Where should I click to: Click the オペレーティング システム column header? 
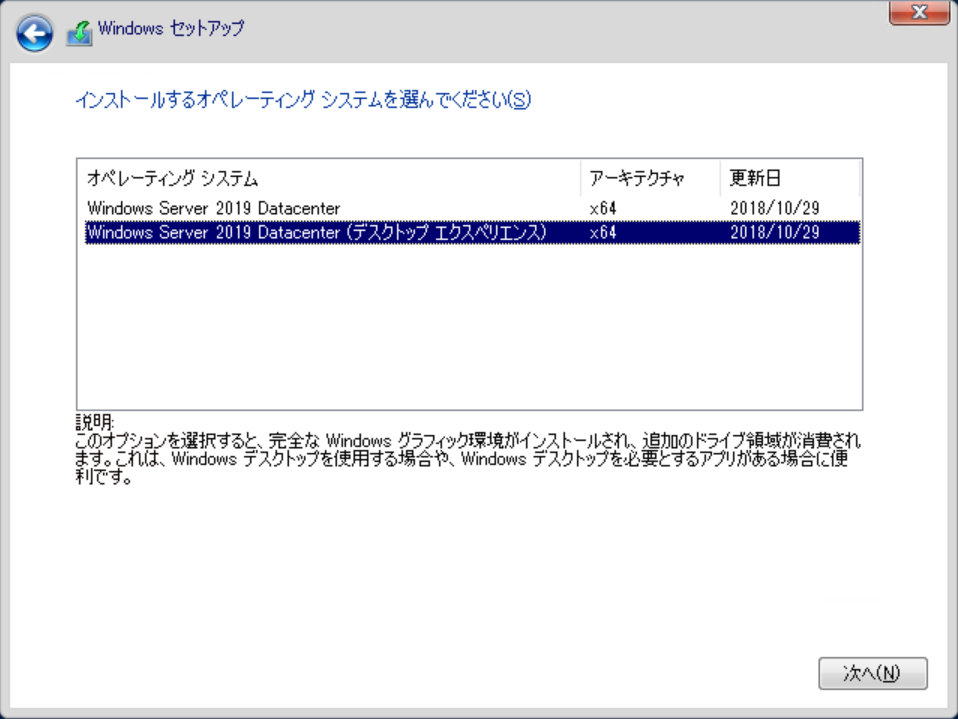click(x=329, y=178)
